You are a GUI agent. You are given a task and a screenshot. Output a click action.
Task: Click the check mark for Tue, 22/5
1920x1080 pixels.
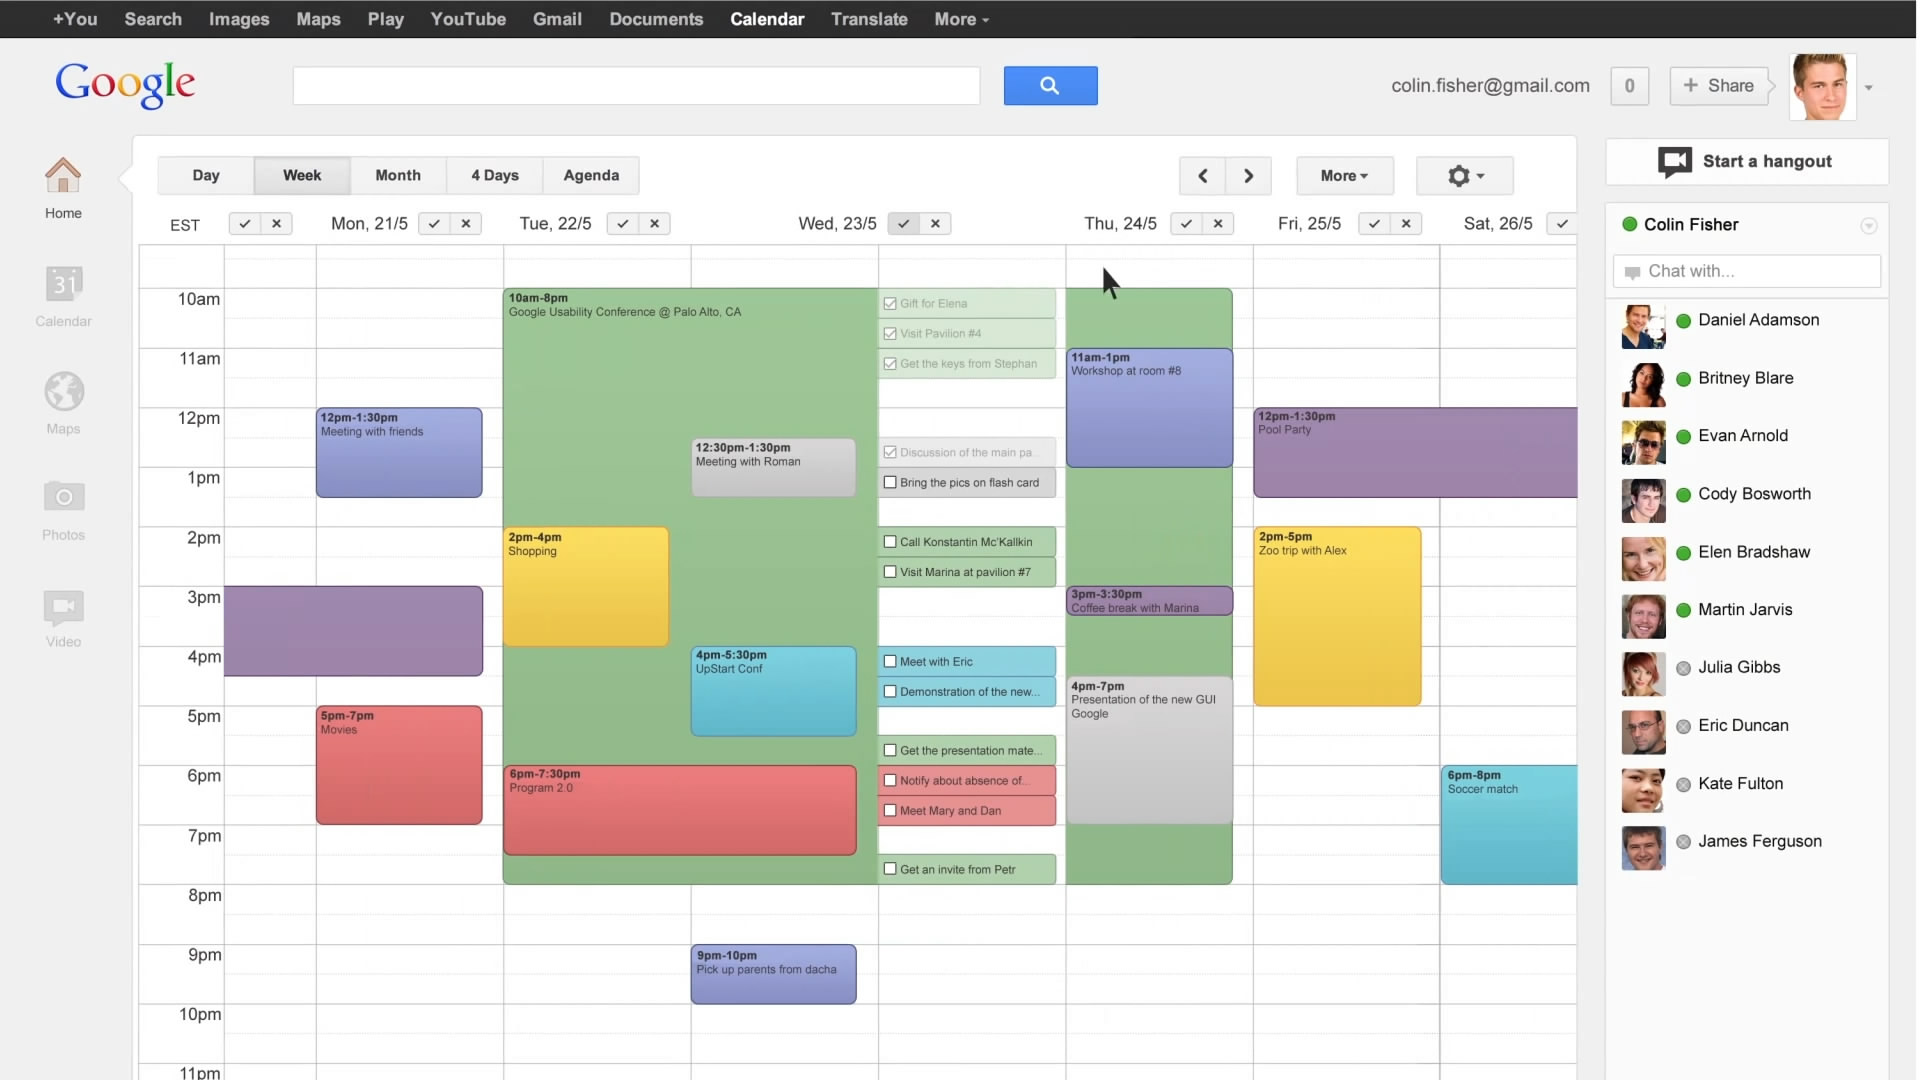pyautogui.click(x=623, y=224)
